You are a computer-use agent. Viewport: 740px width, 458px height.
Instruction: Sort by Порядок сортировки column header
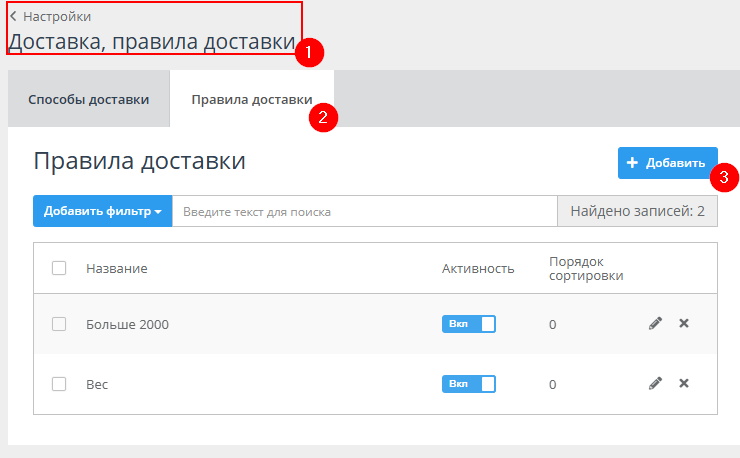586,269
